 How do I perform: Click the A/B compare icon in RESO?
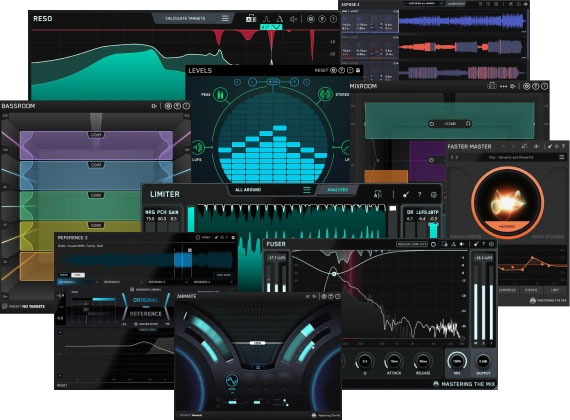pos(251,19)
